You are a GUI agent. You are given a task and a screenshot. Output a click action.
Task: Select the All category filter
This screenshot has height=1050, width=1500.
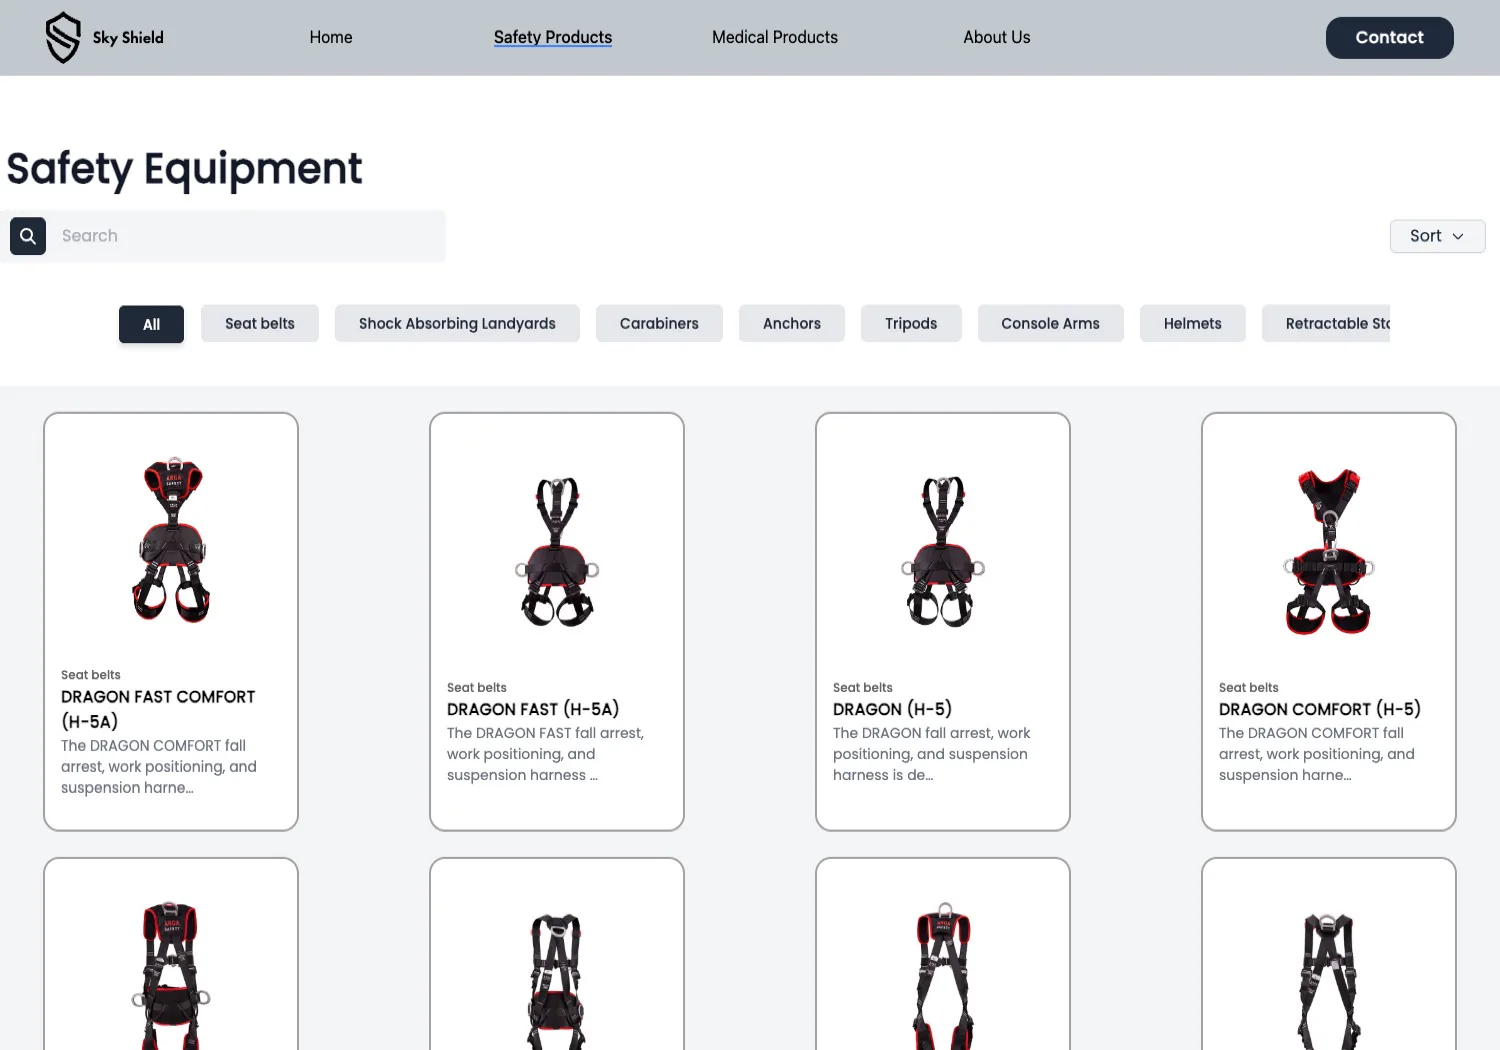coord(151,324)
